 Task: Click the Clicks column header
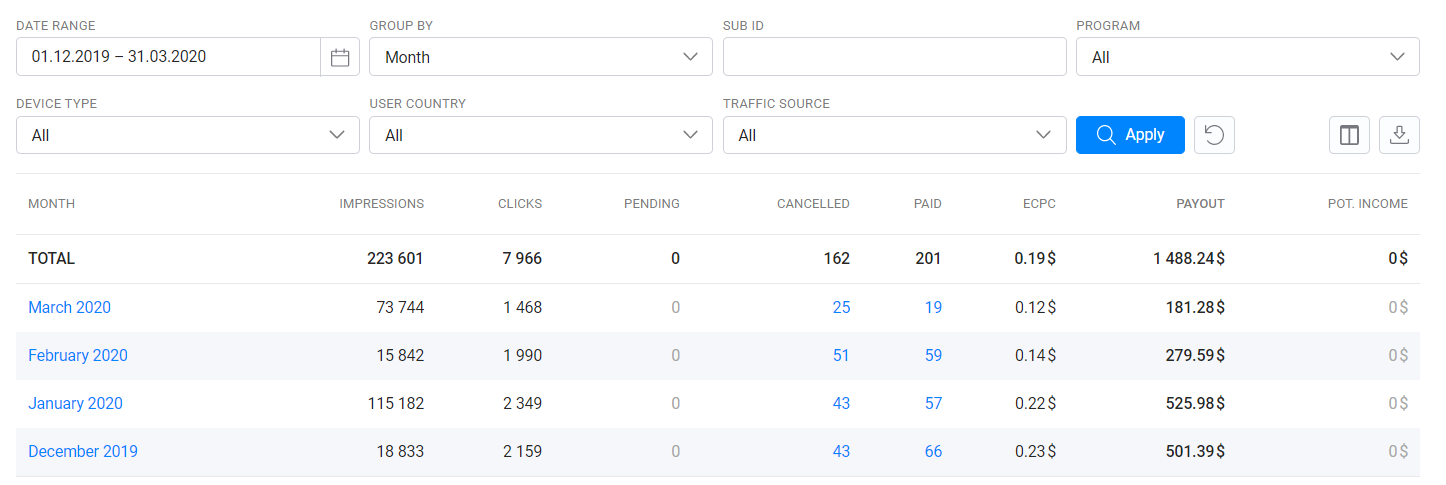(x=520, y=204)
